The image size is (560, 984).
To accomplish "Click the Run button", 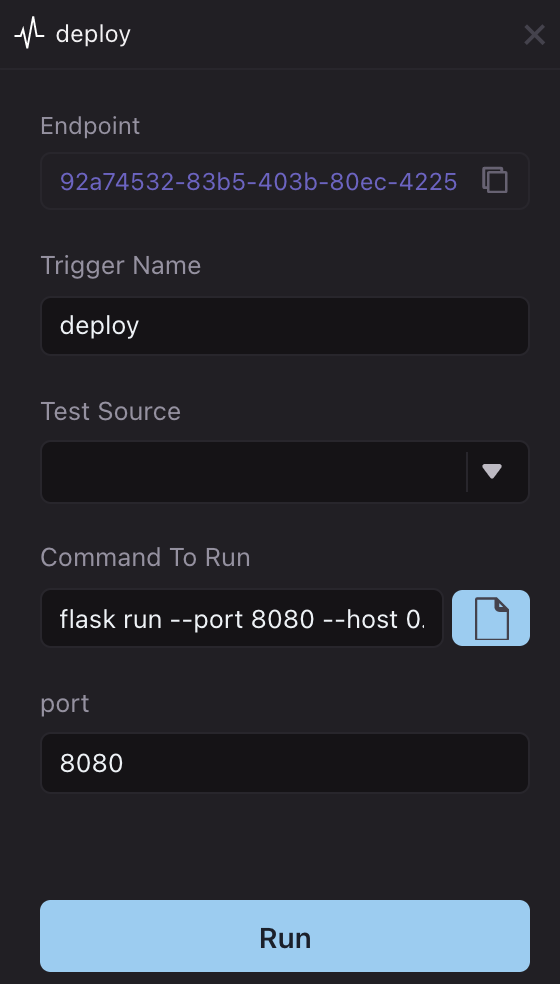I will [285, 936].
